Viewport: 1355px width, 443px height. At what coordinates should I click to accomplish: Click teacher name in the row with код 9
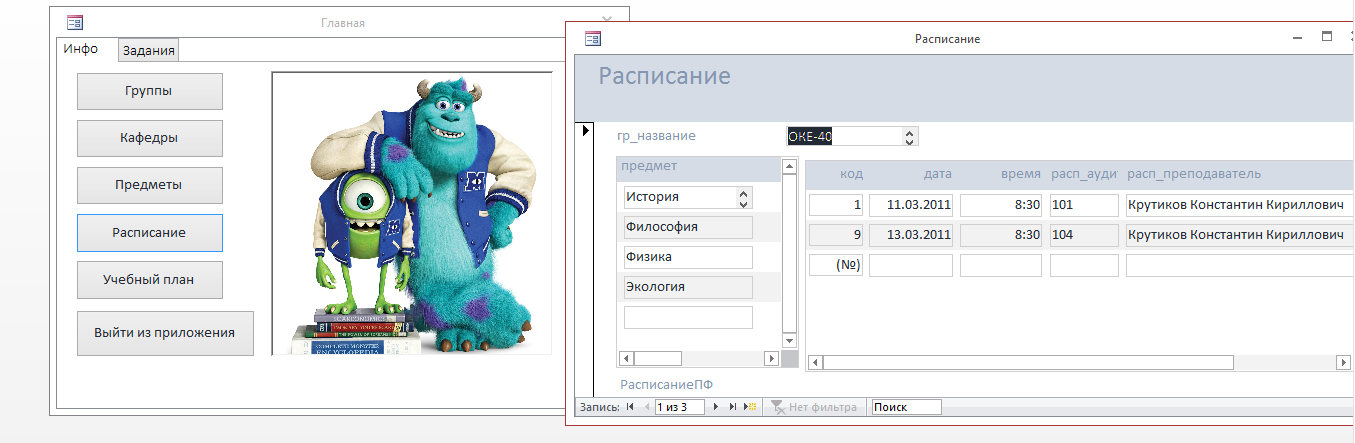1238,235
